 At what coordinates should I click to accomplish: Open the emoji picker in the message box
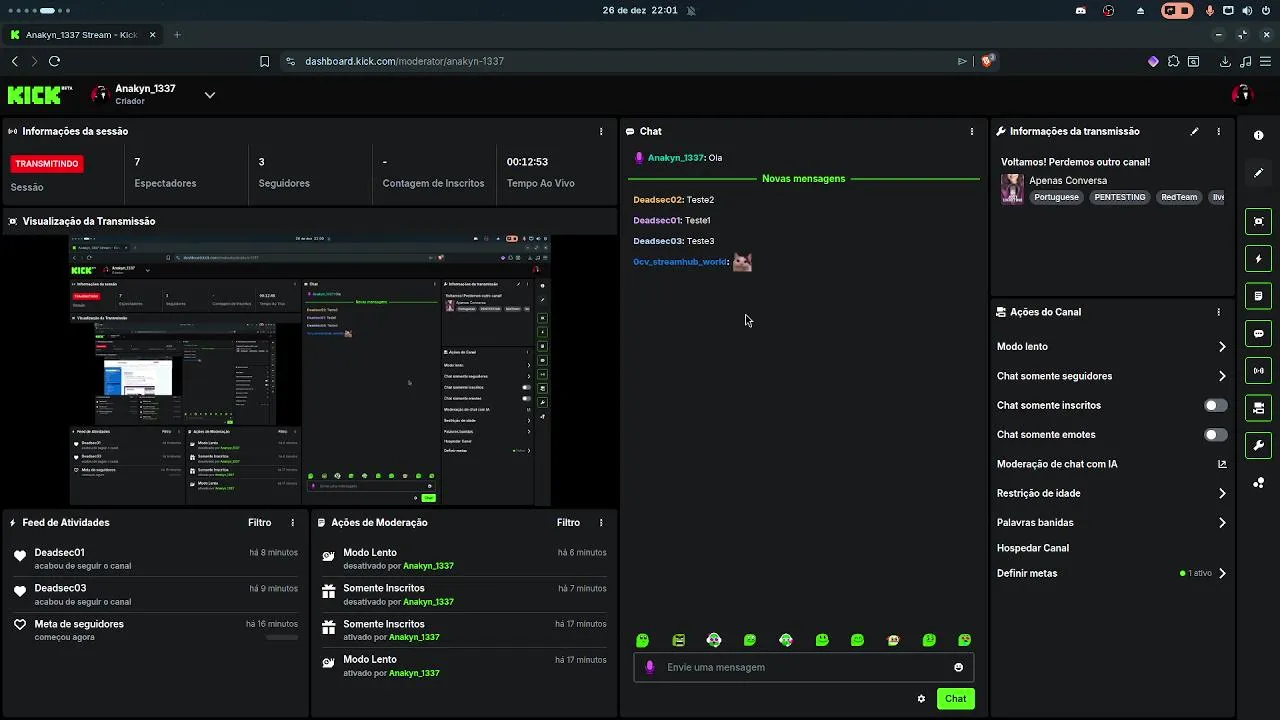coord(958,668)
